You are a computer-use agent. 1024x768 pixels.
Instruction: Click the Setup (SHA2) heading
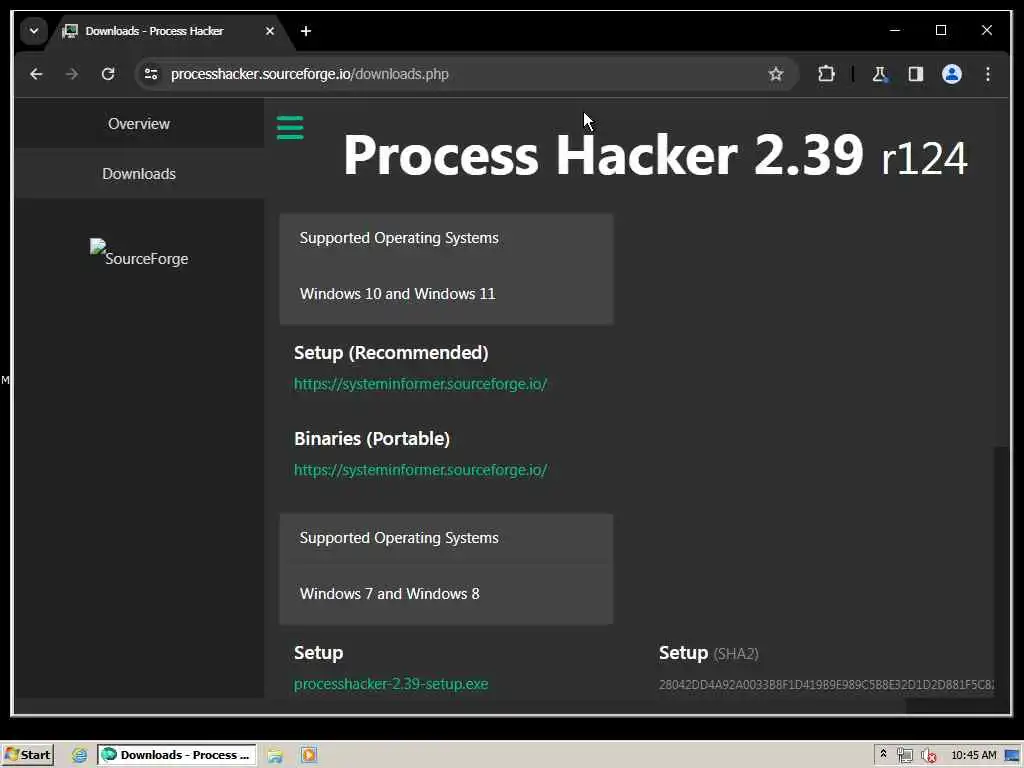709,653
